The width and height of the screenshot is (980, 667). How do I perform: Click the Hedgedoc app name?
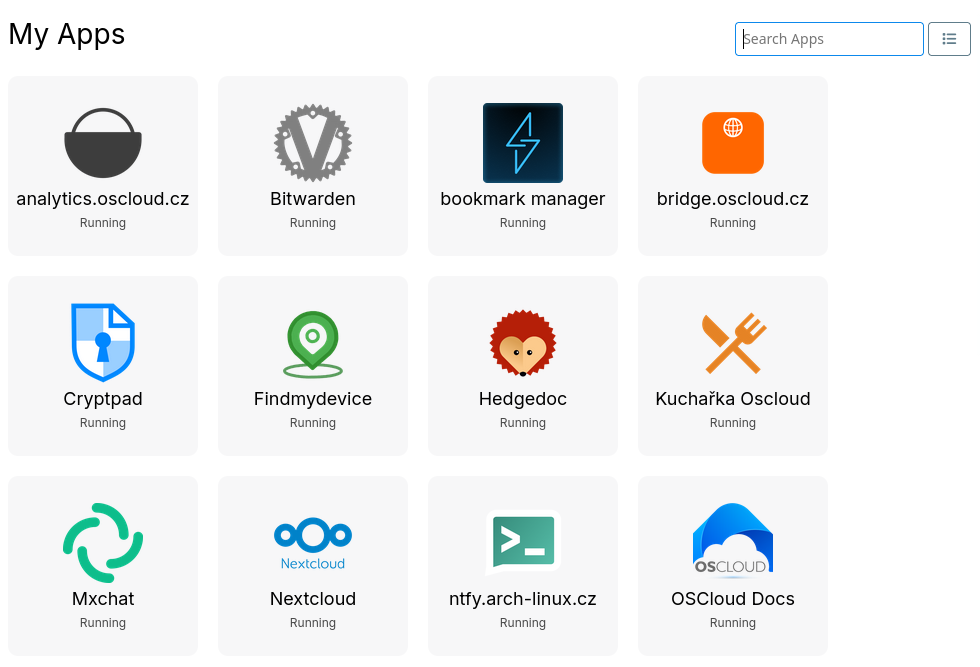[523, 399]
